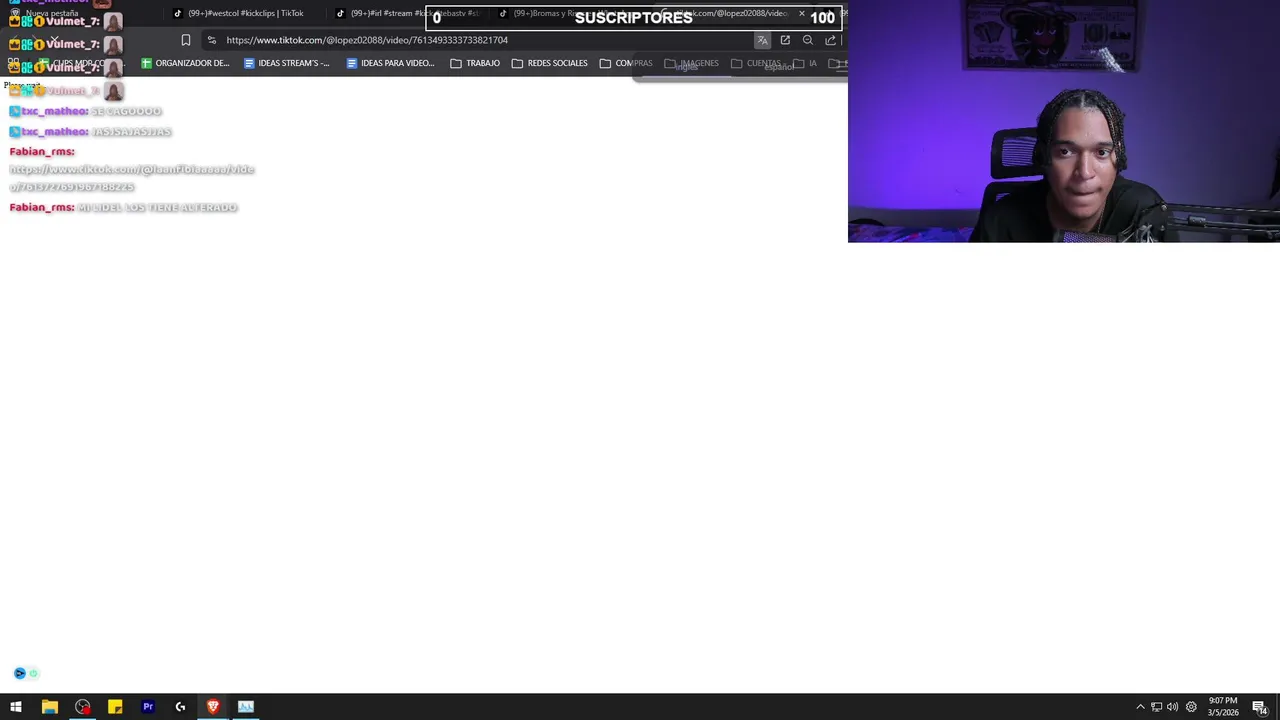Open the monitor graph app in taskbar

click(246, 707)
